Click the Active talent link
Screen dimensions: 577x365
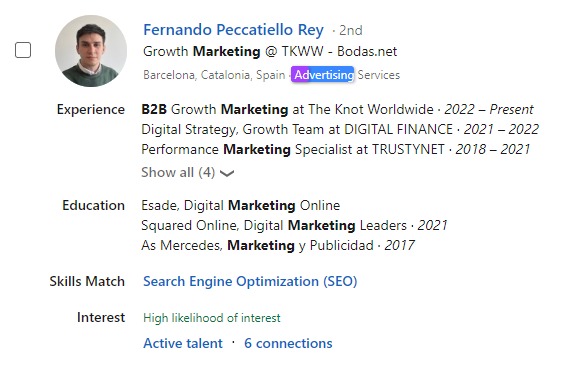183,343
